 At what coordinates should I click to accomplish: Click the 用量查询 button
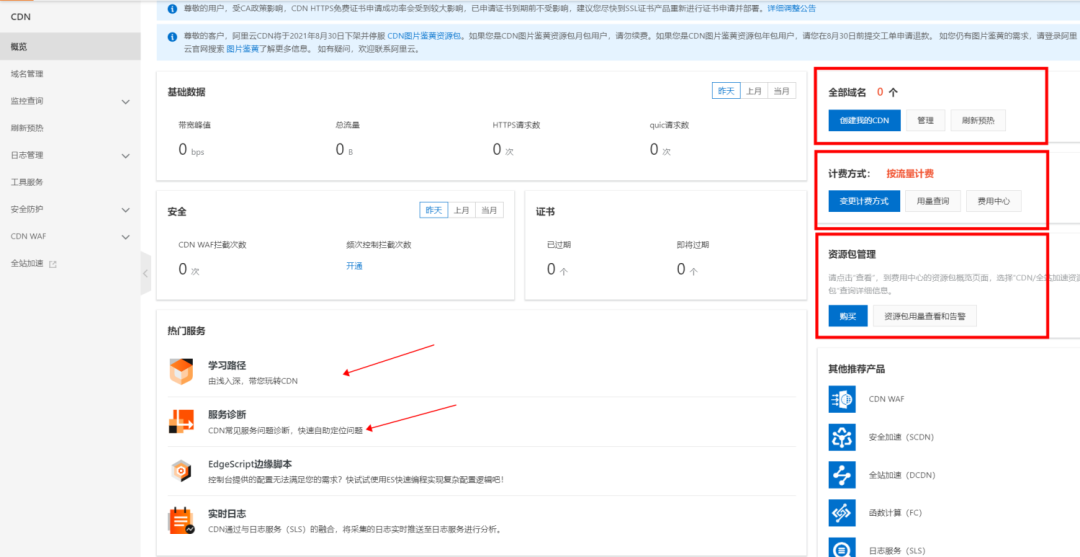pyautogui.click(x=933, y=201)
